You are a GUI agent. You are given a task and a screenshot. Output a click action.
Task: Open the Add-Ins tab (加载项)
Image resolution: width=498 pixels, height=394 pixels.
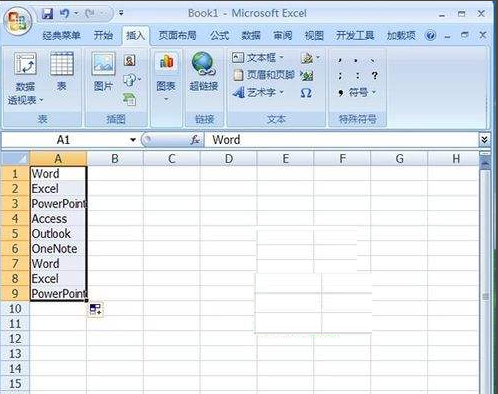point(401,35)
